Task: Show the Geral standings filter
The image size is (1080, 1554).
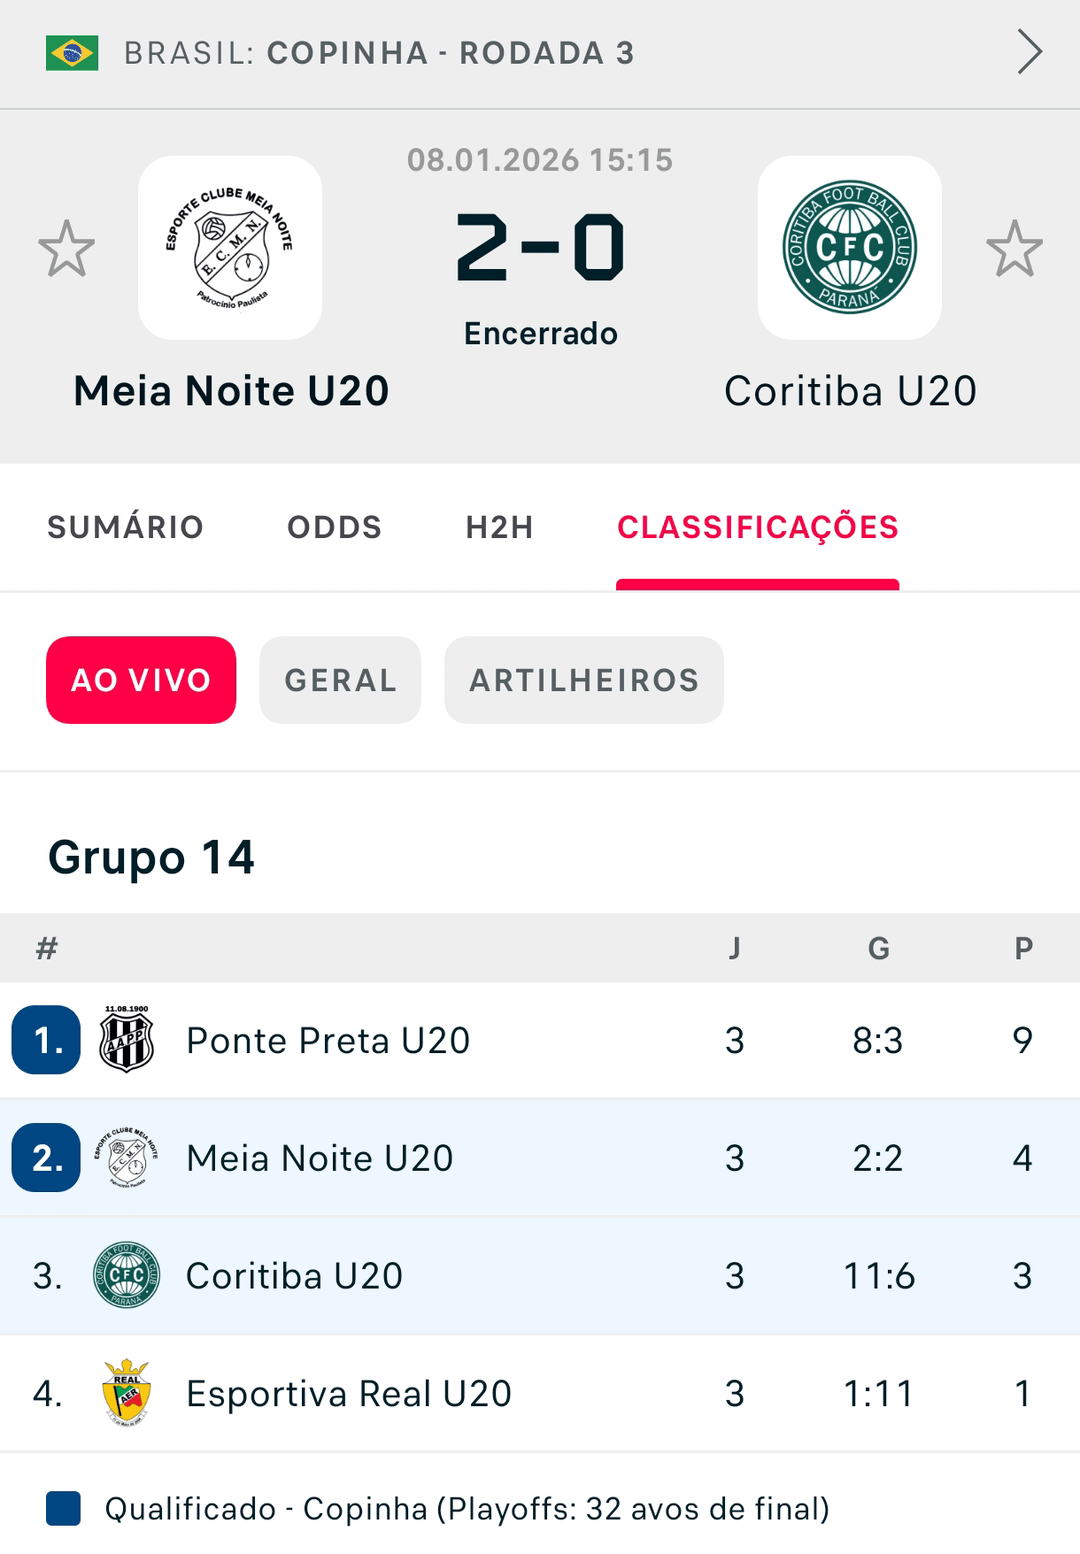Action: click(x=340, y=680)
